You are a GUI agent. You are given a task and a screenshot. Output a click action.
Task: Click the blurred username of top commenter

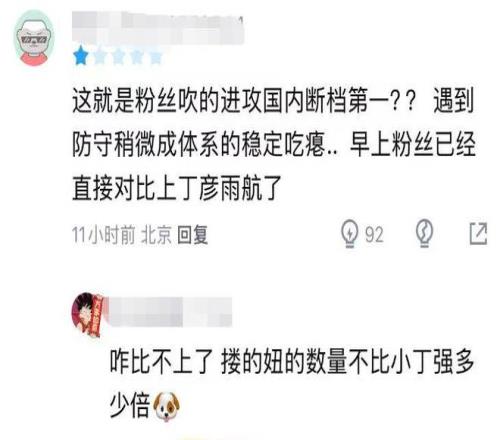[x=158, y=28]
